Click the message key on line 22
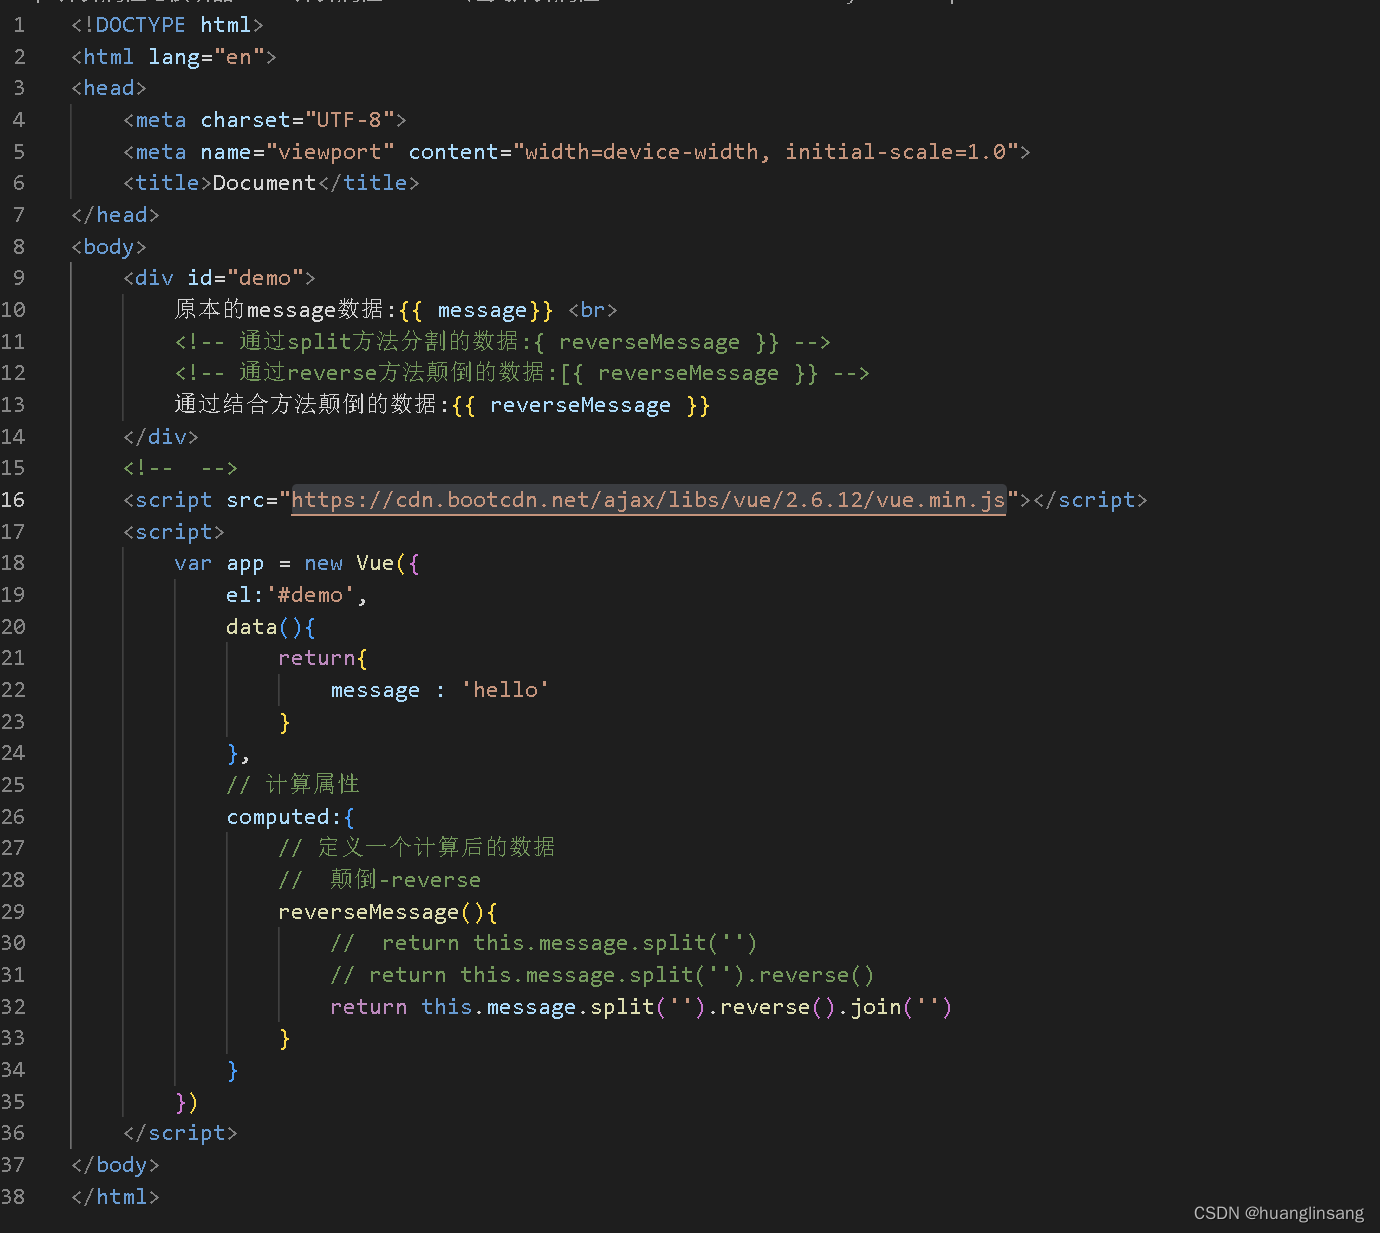This screenshot has height=1233, width=1380. 375,690
